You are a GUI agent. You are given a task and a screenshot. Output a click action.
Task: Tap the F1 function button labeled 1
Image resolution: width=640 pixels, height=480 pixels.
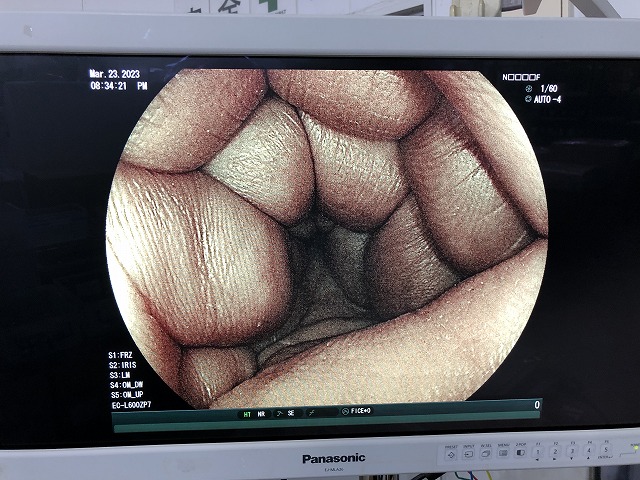click(538, 452)
